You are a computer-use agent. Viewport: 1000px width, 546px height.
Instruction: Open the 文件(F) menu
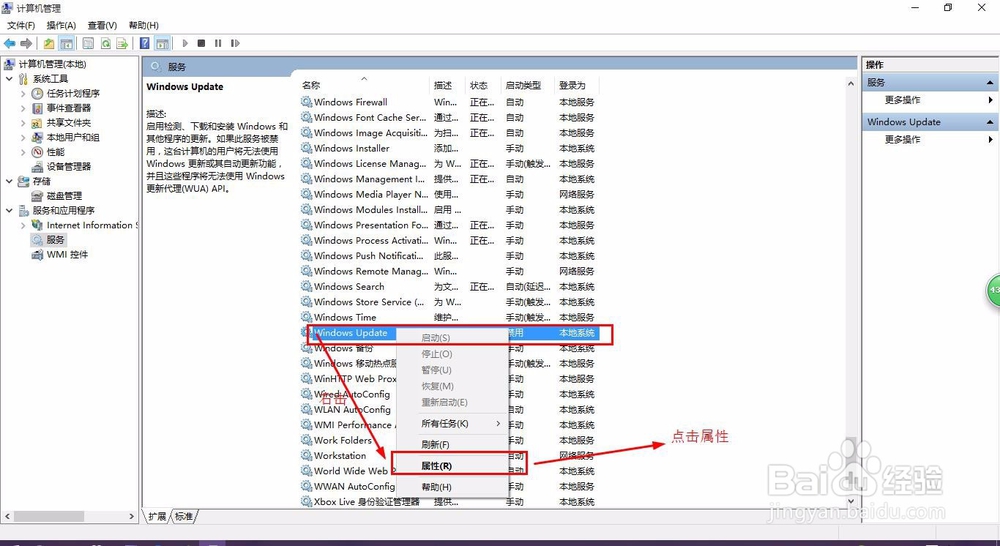[21, 25]
